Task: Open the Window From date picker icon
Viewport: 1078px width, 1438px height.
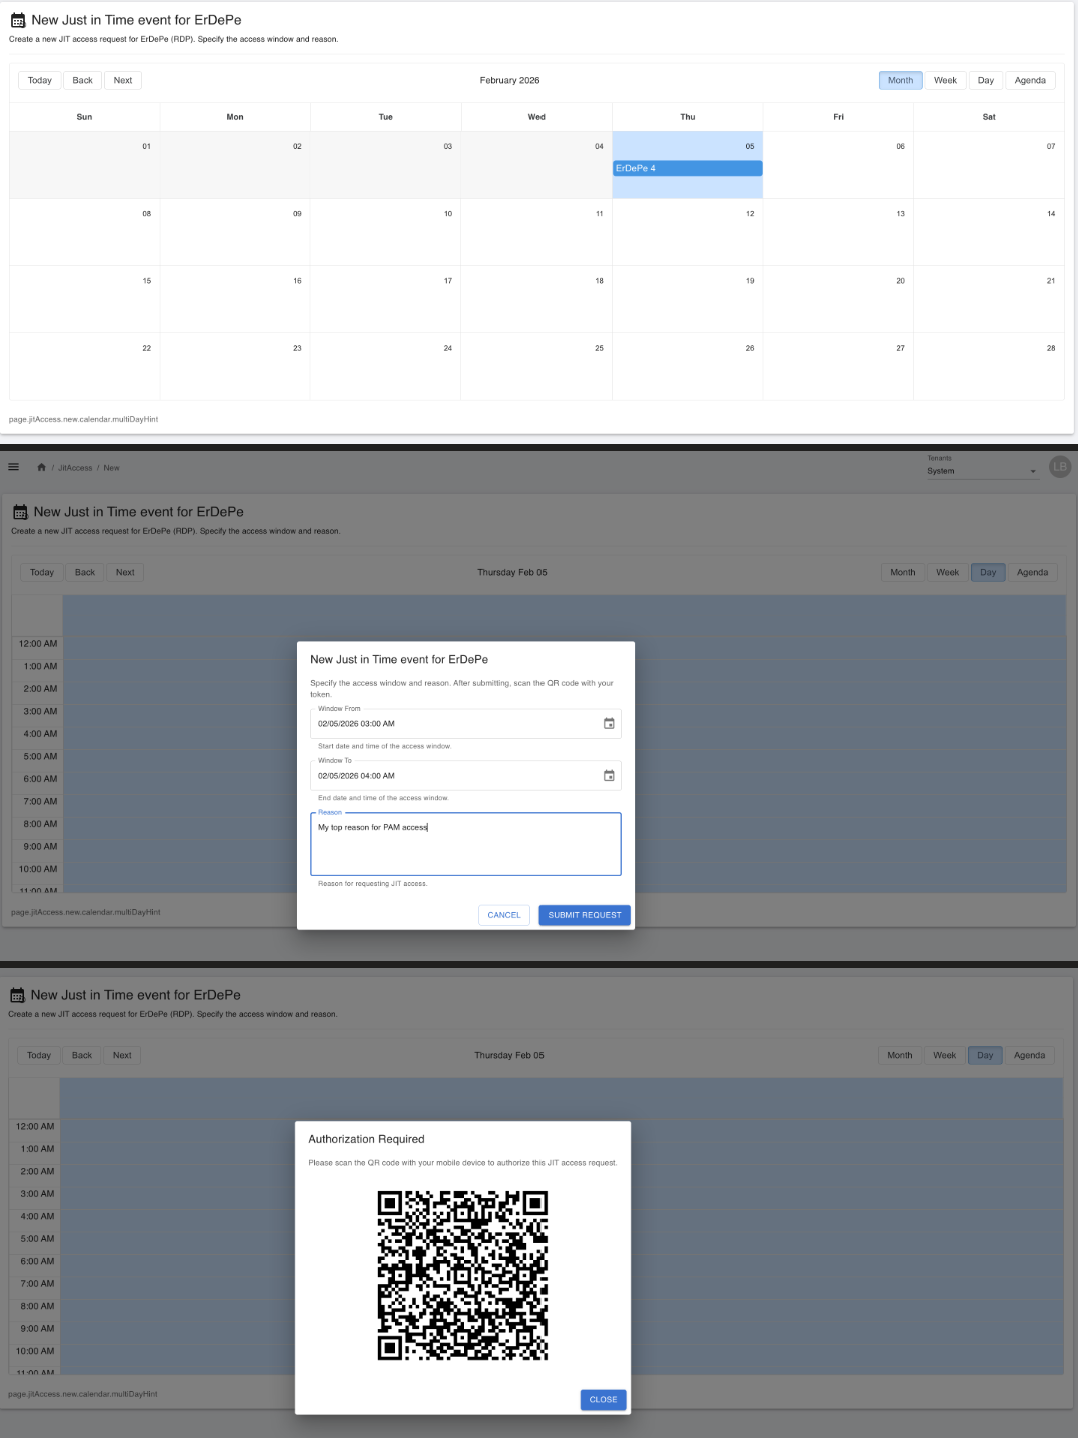Action: (609, 724)
